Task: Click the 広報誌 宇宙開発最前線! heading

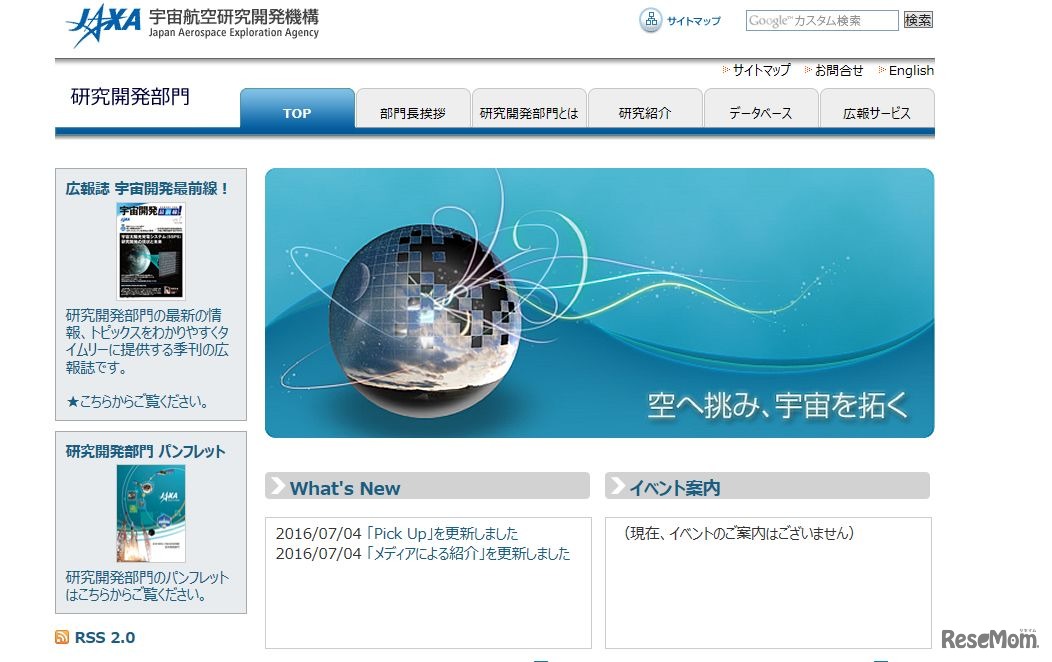Action: pos(147,188)
